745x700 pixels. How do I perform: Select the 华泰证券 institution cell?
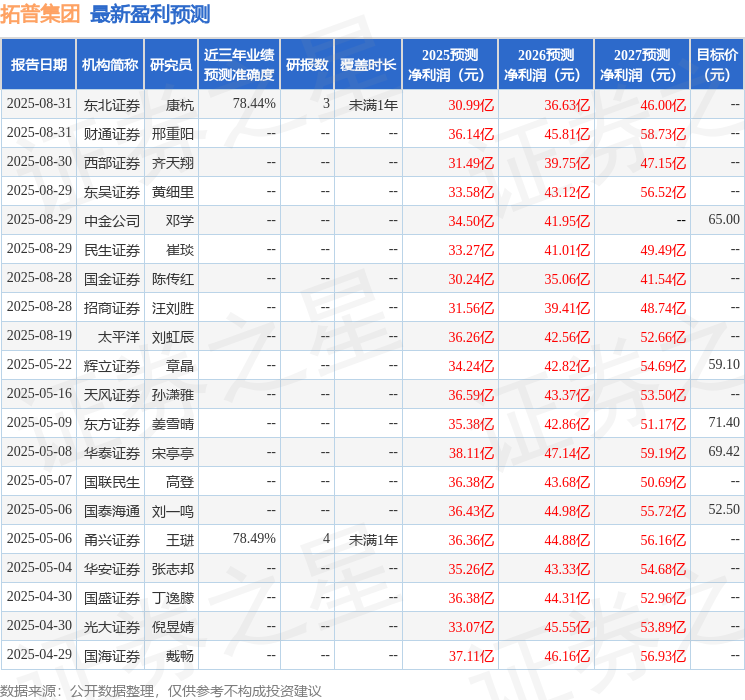coord(112,453)
